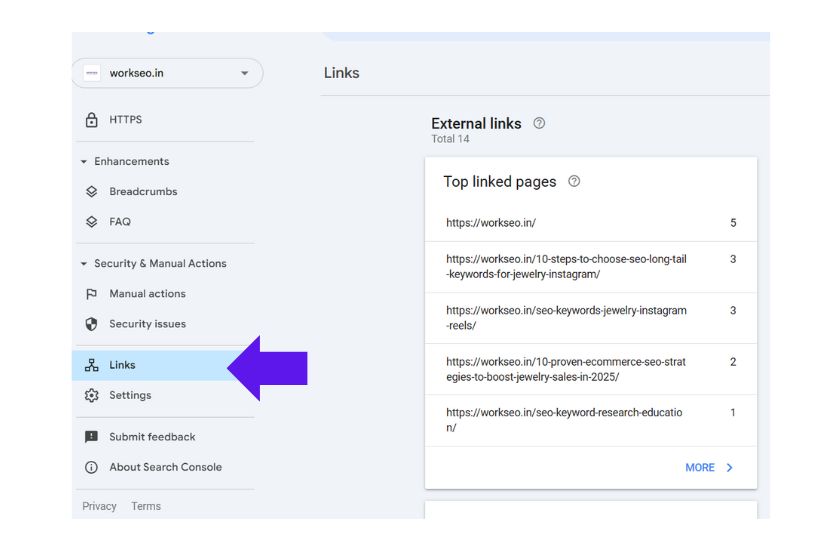Open the seo-keywords-jewelry-instagram-reels row
Image resolution: width=826 pixels, height=551 pixels.
pyautogui.click(x=591, y=318)
